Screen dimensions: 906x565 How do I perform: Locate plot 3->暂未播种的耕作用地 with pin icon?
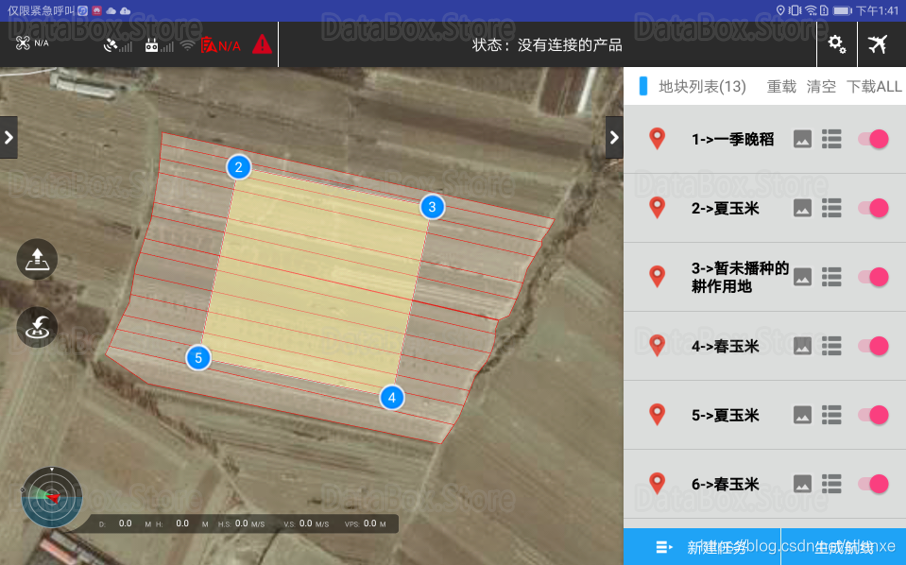[x=657, y=276]
